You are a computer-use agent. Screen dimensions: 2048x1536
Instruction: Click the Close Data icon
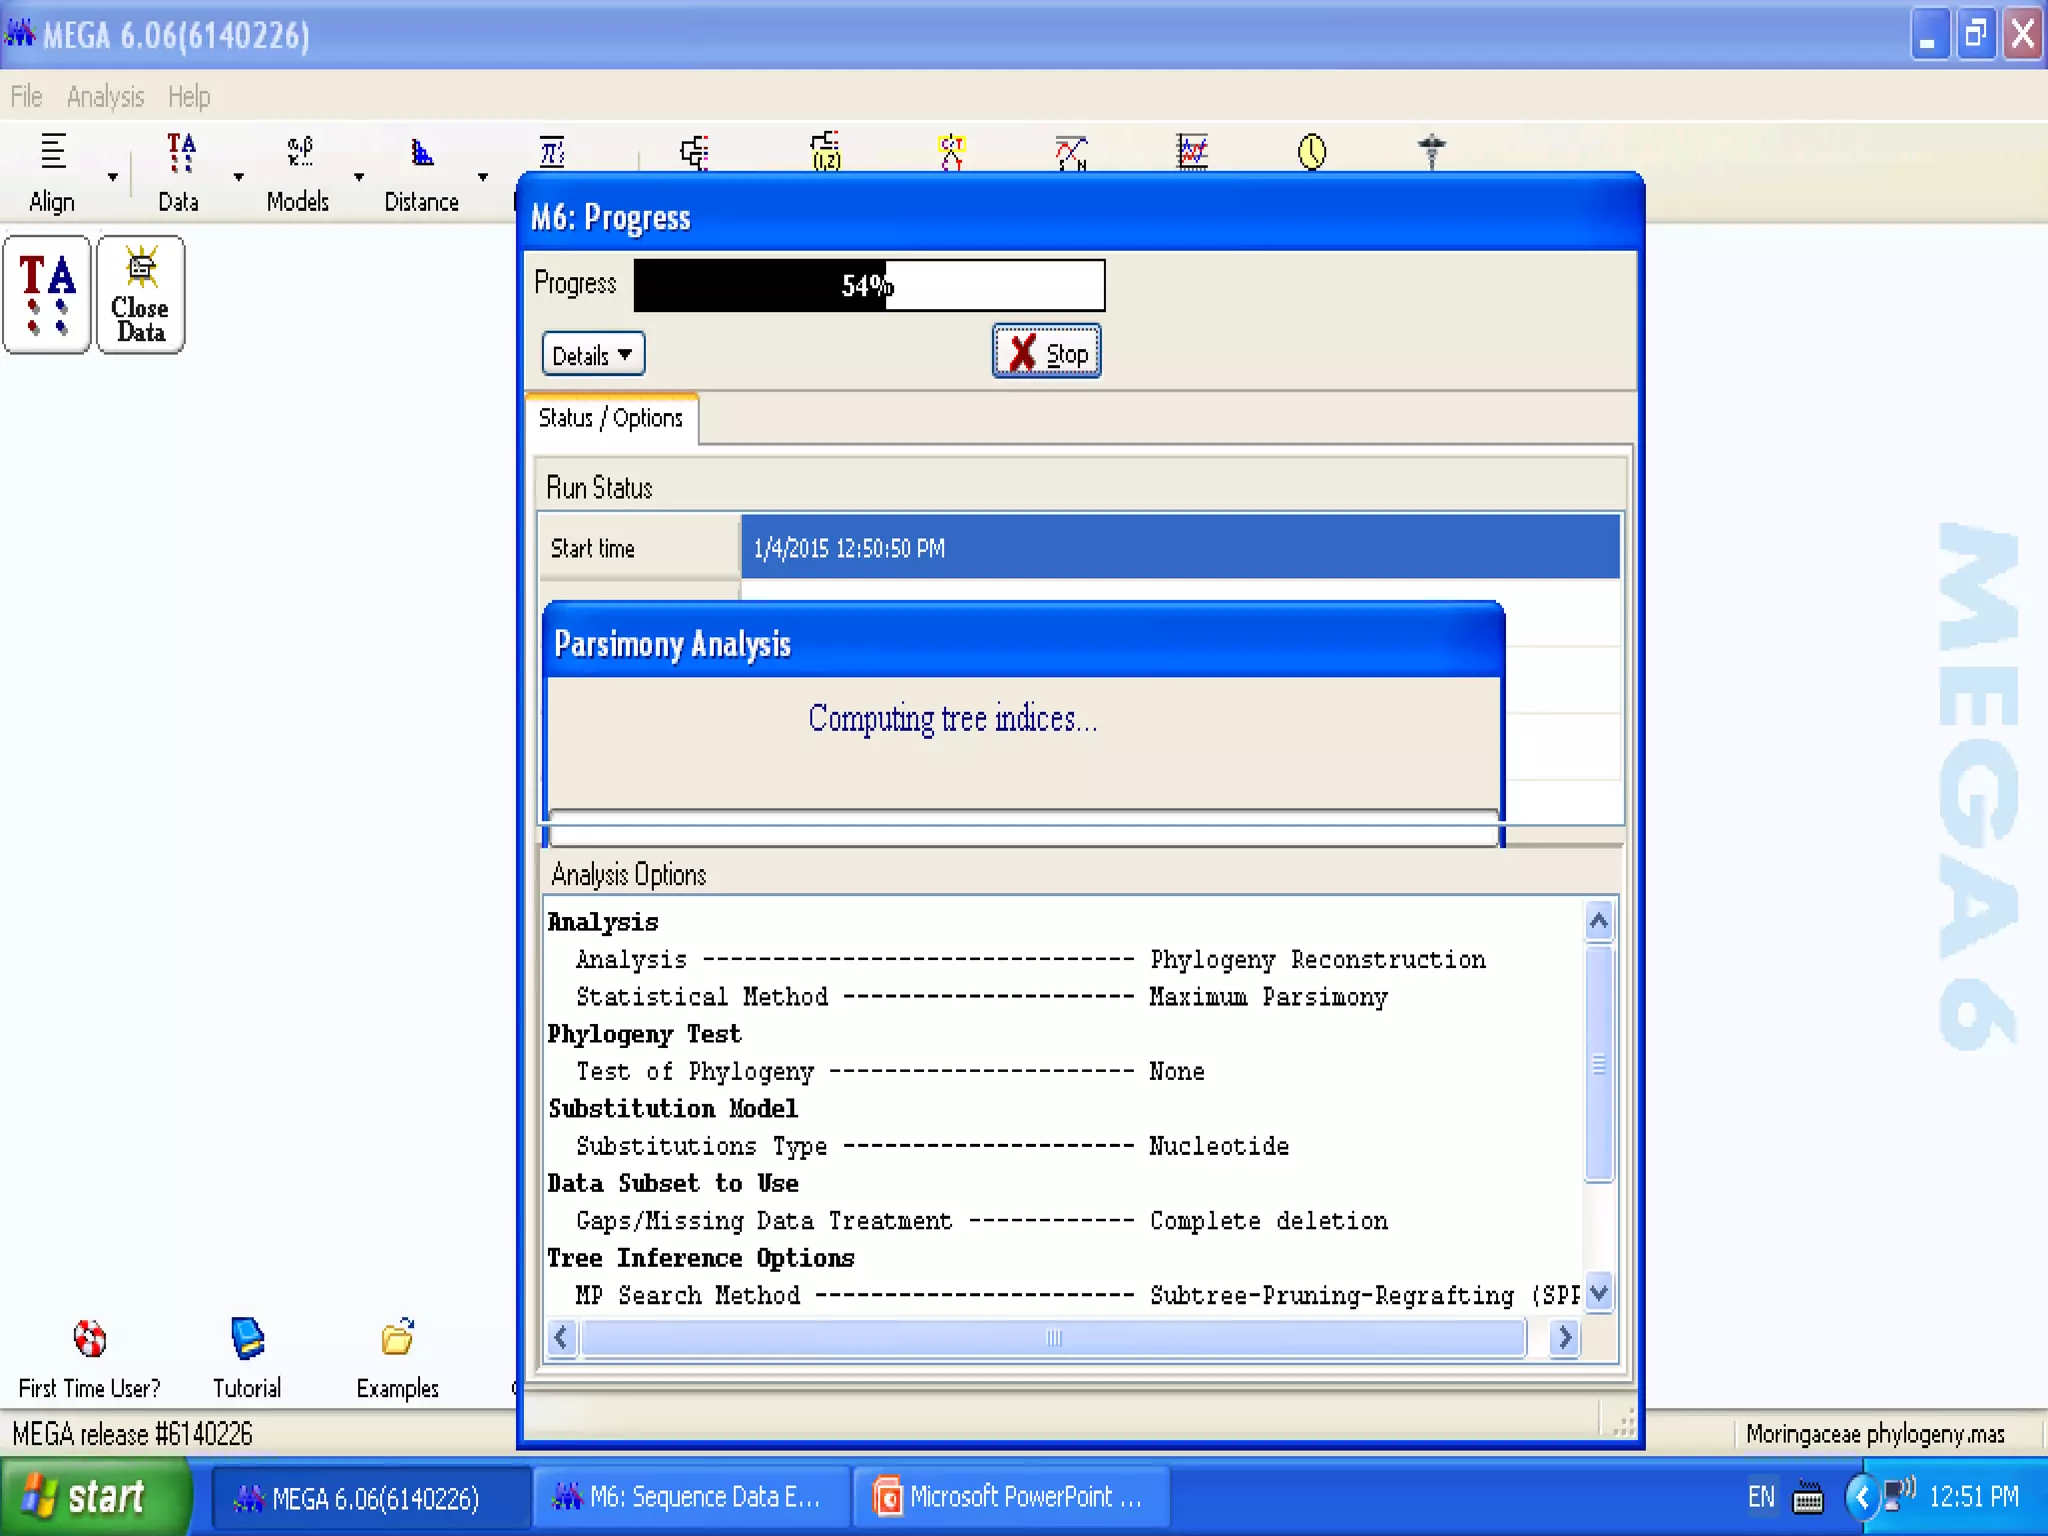point(141,295)
